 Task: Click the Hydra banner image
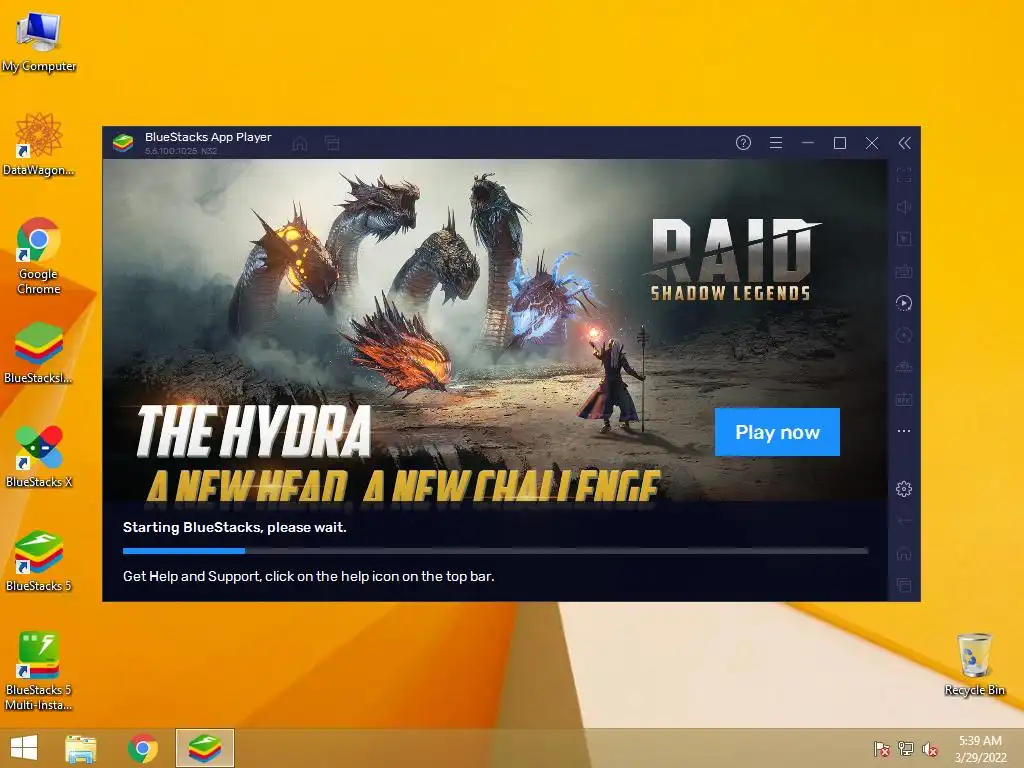point(495,330)
